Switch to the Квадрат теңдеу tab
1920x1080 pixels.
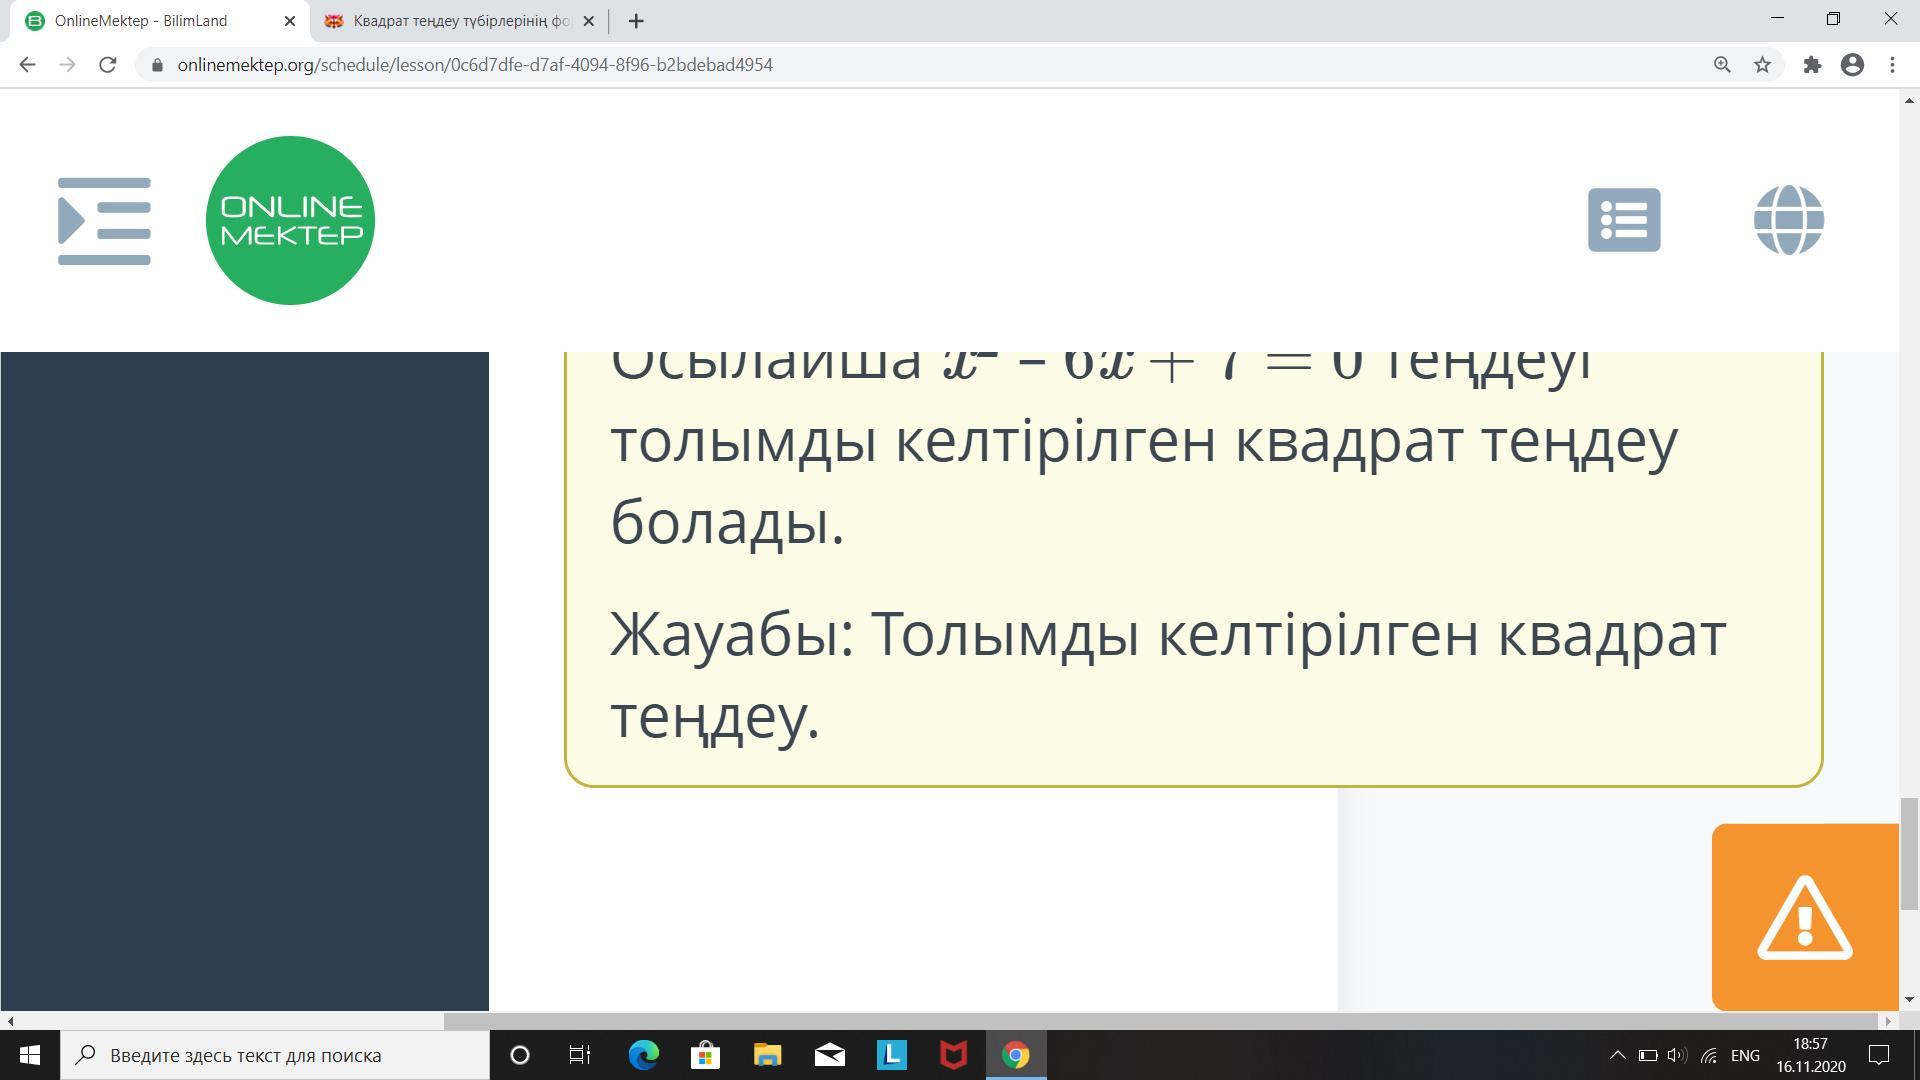(460, 21)
